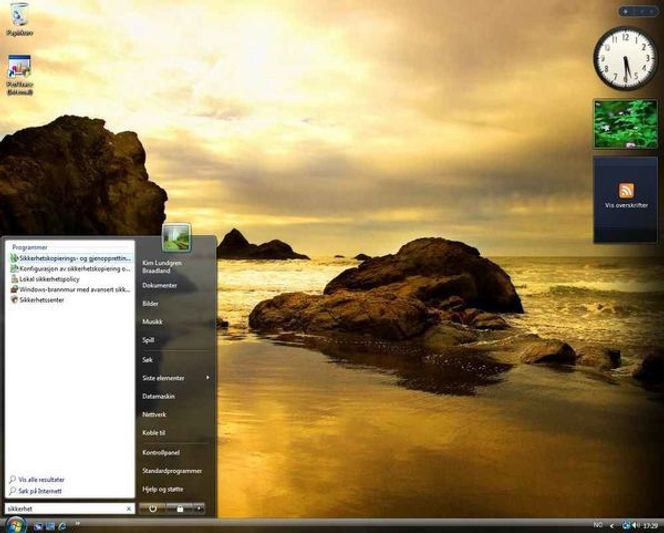Launch Internet Explorer from quick launch
Image resolution: width=664 pixels, height=533 pixels.
(62, 526)
